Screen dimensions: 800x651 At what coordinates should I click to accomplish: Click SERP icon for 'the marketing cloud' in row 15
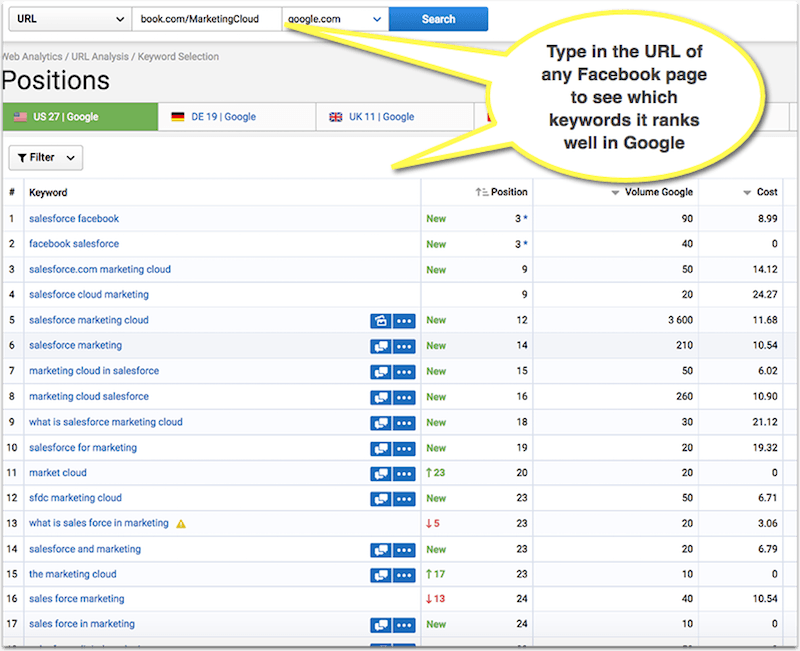[381, 575]
